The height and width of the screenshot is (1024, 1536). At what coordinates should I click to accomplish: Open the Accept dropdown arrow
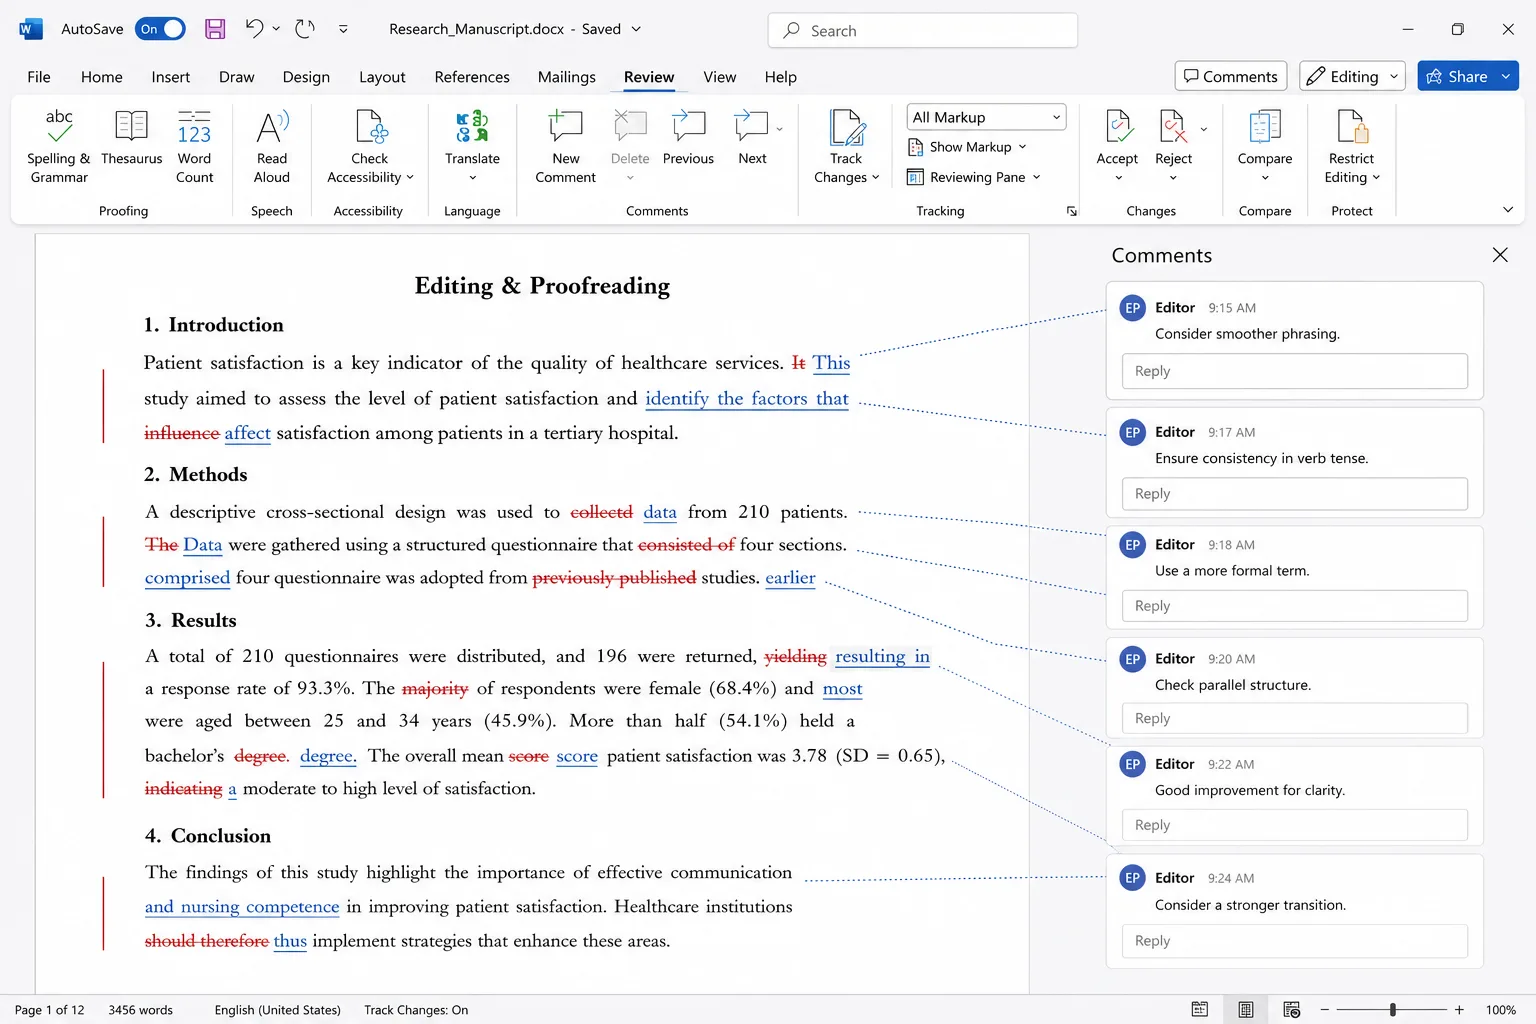coord(1118,178)
